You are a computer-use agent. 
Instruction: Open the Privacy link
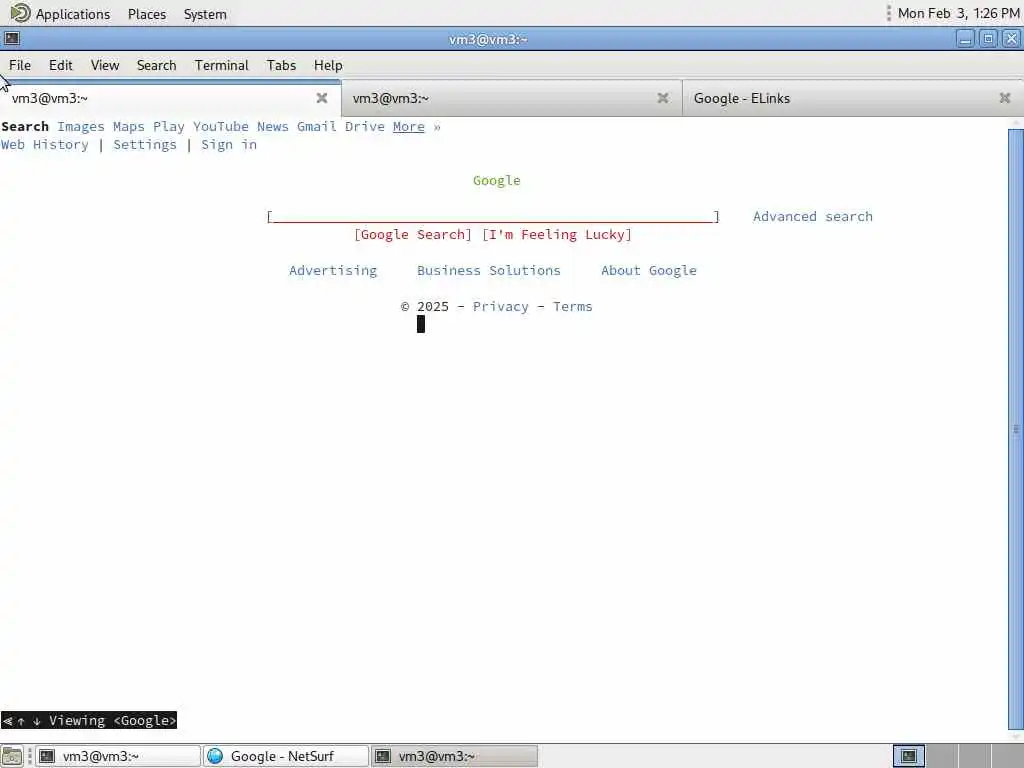pos(500,307)
